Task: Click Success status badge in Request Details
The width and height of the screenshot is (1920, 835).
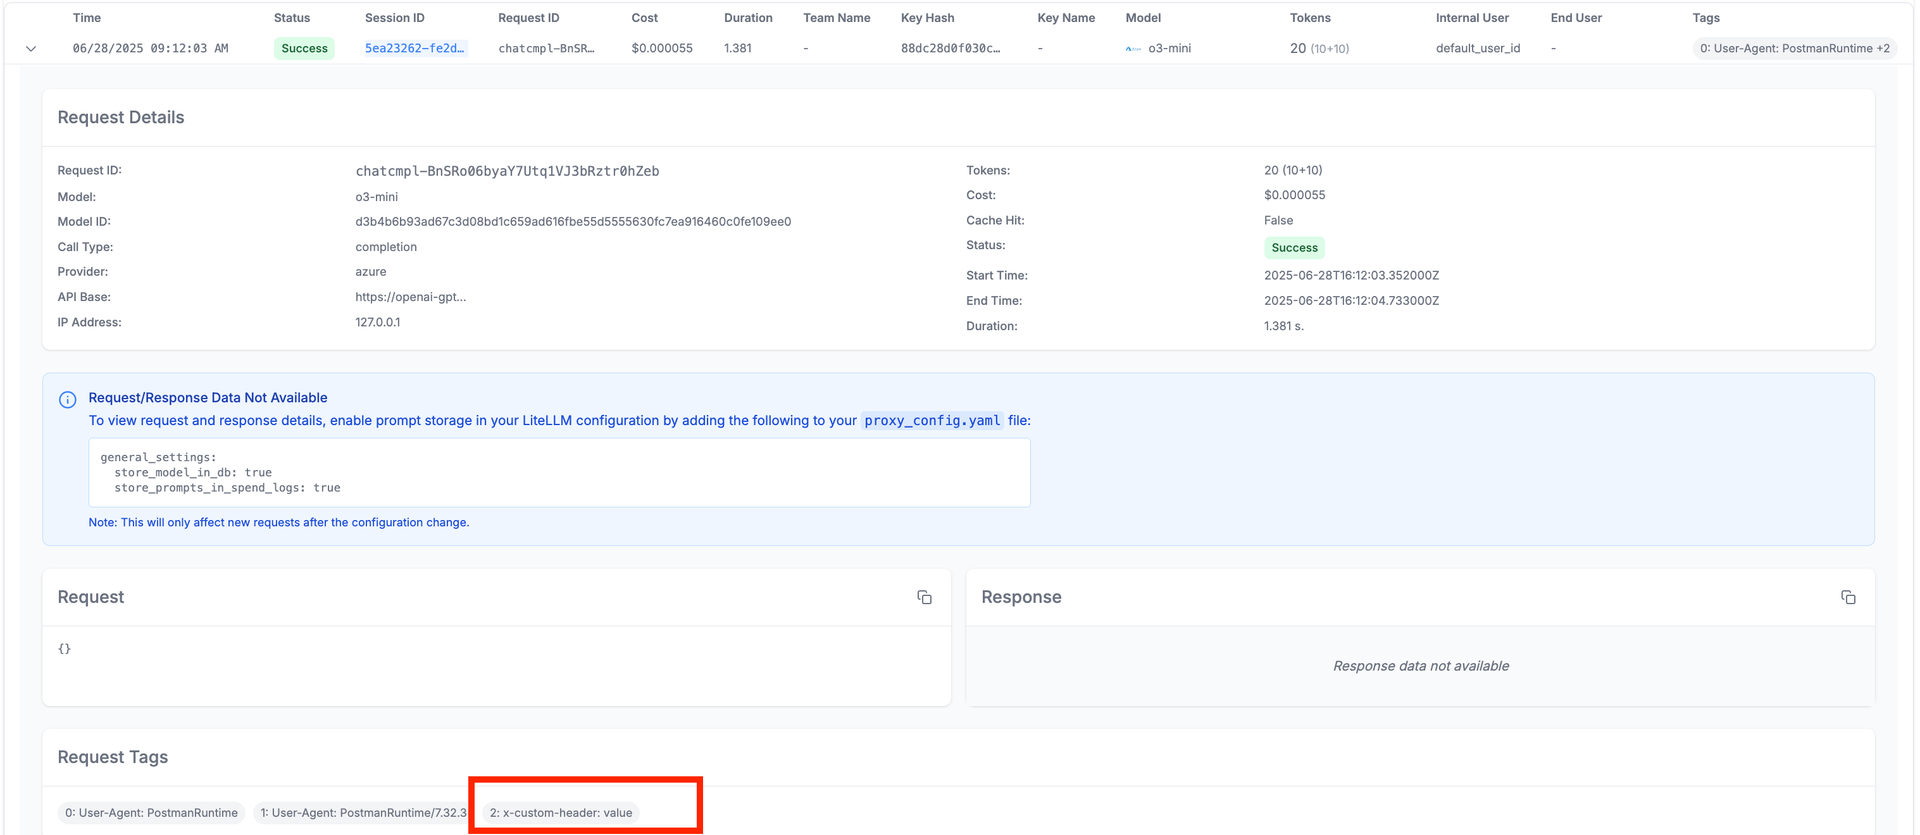Action: pyautogui.click(x=1294, y=248)
